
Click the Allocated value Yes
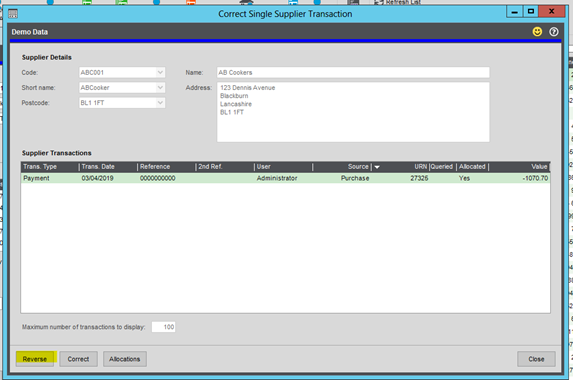pos(464,178)
